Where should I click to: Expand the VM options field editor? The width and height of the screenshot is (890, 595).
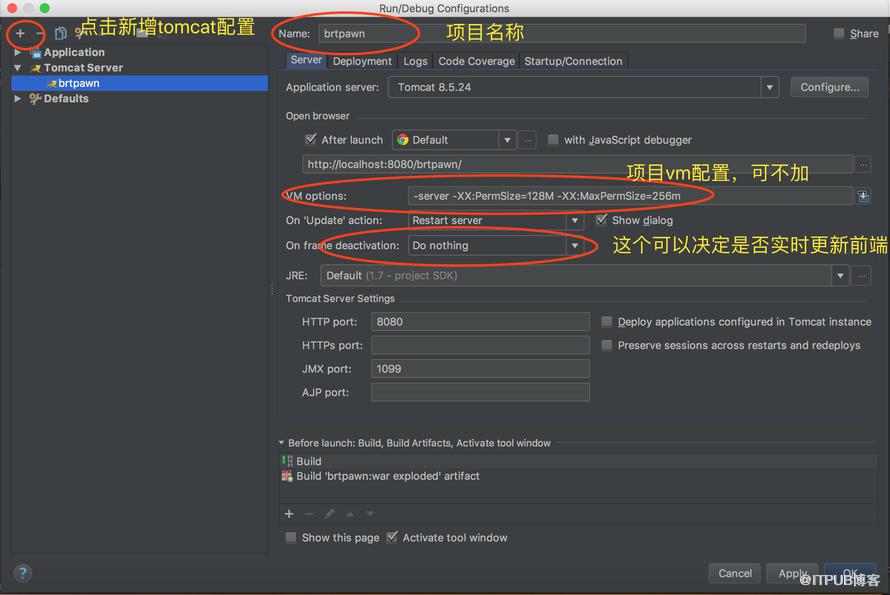[863, 196]
